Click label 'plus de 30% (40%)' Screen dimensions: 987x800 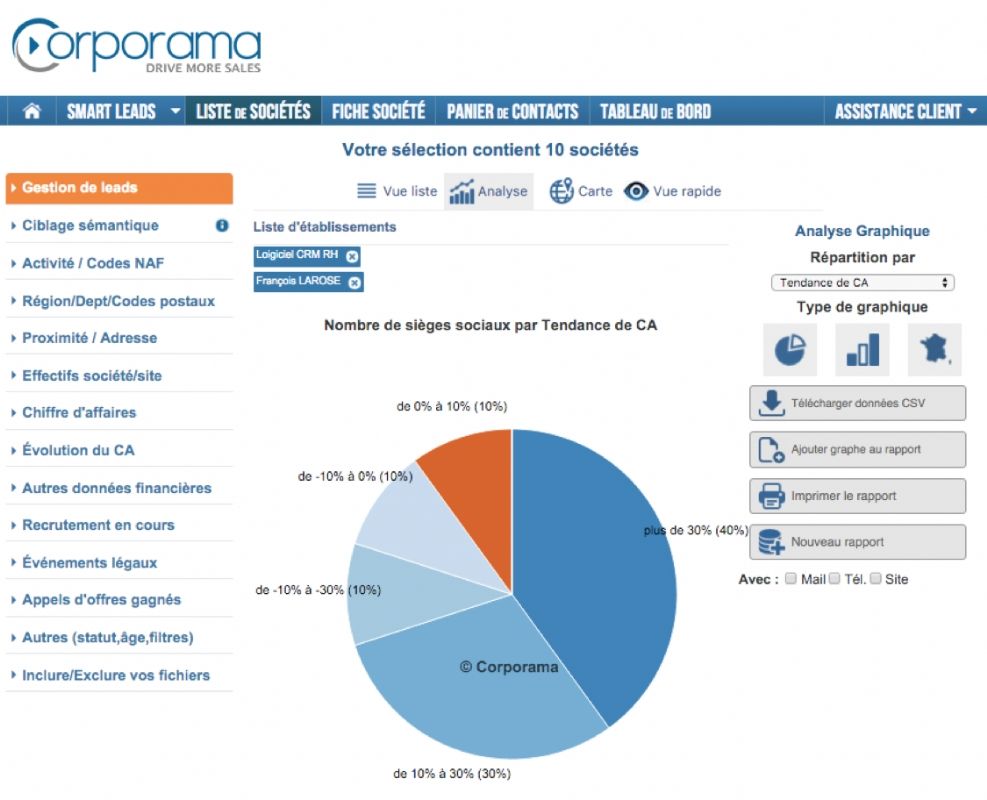click(696, 531)
